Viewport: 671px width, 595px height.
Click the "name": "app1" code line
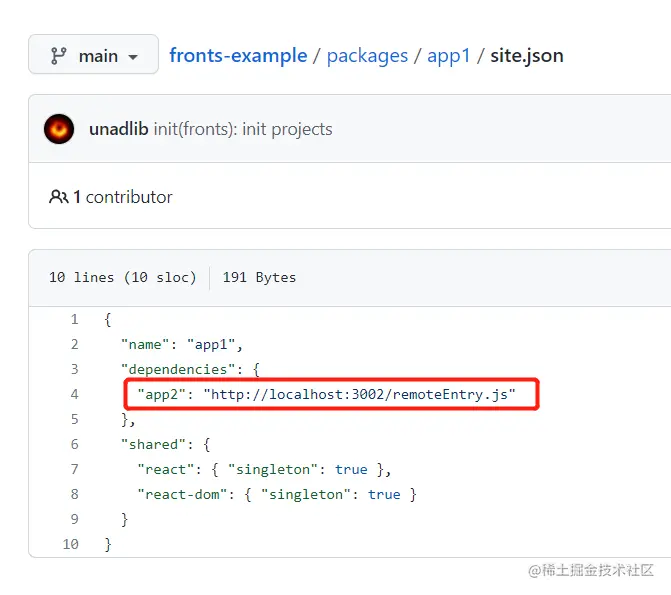coord(182,345)
